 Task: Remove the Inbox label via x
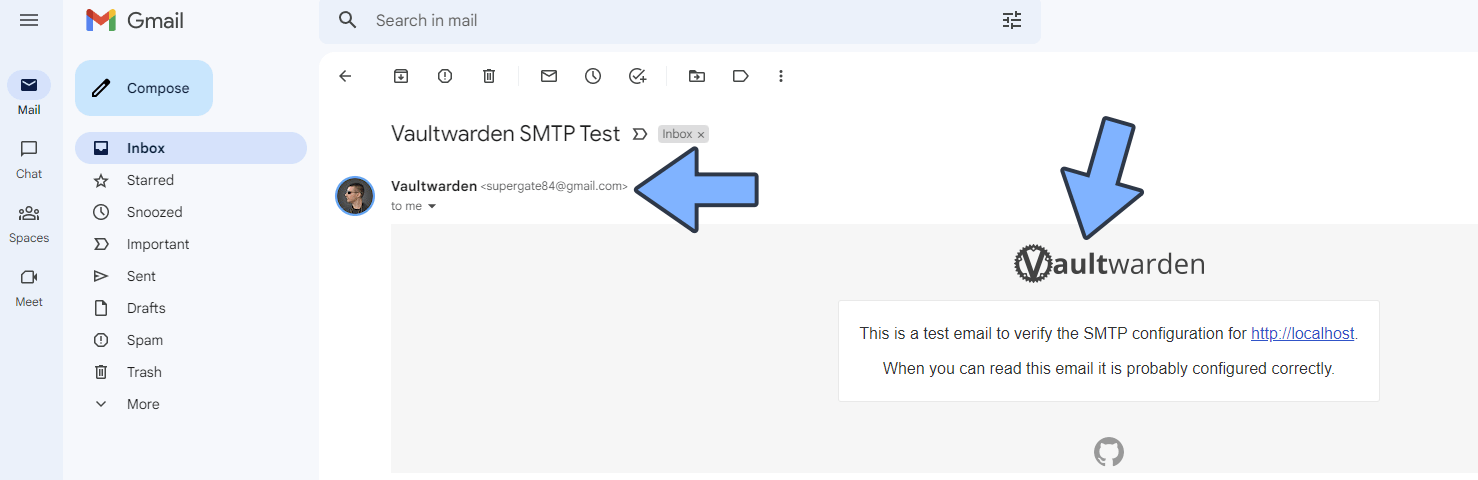[x=701, y=135]
